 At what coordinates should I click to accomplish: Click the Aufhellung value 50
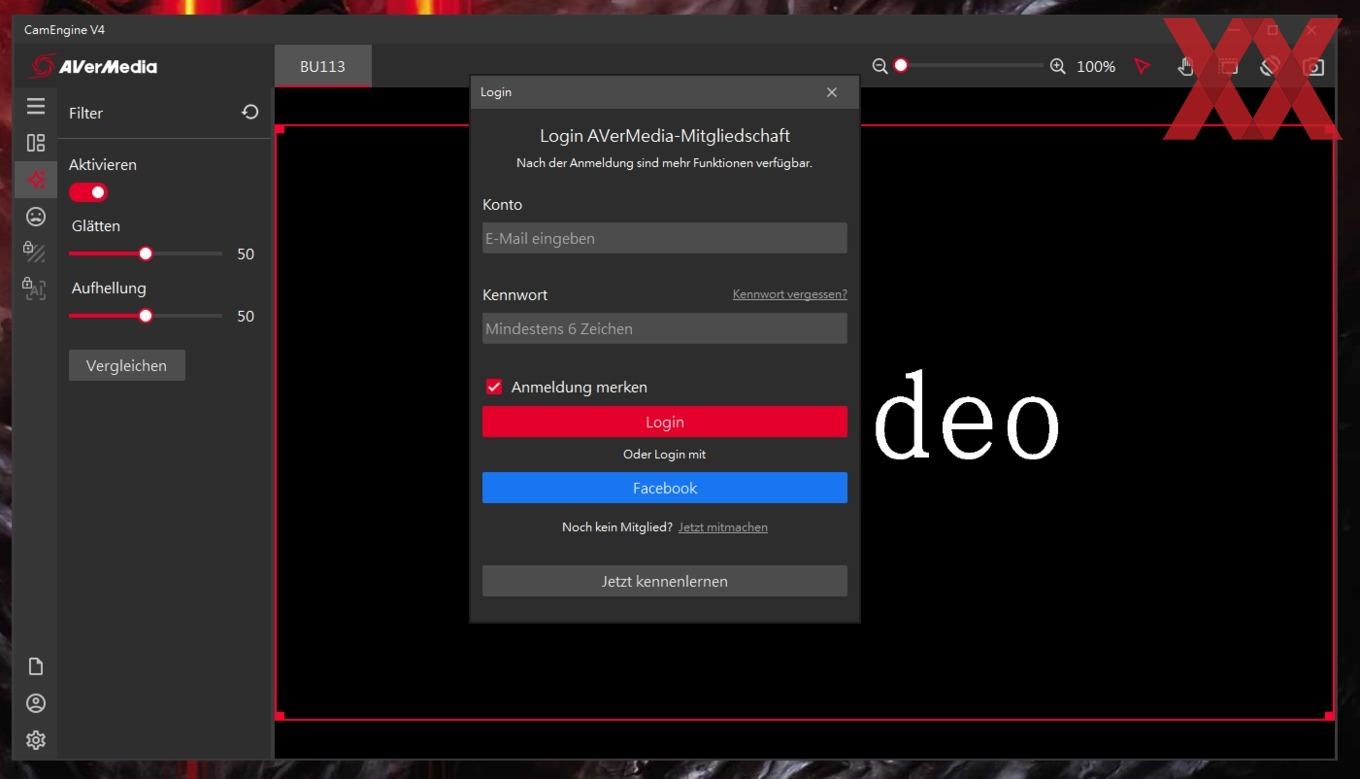[246, 316]
